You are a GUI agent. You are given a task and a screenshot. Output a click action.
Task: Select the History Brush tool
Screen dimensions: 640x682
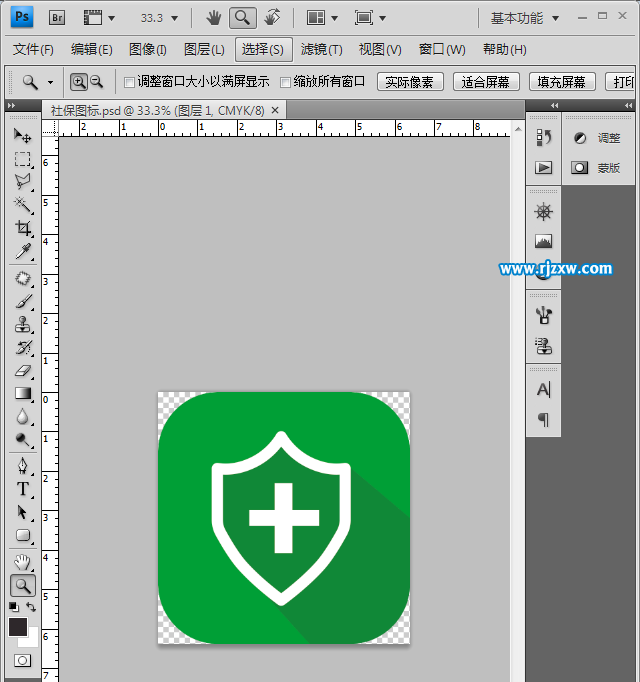23,348
